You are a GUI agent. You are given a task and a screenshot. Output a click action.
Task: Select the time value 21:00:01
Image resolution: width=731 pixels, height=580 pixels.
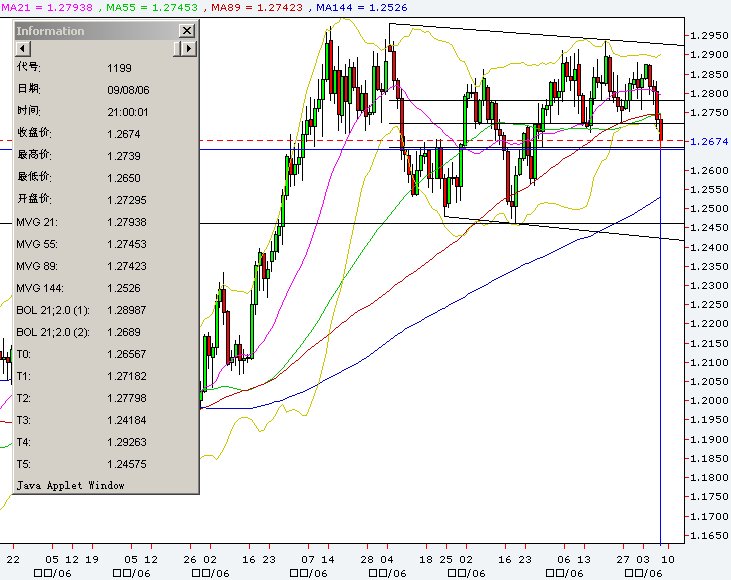click(x=128, y=112)
